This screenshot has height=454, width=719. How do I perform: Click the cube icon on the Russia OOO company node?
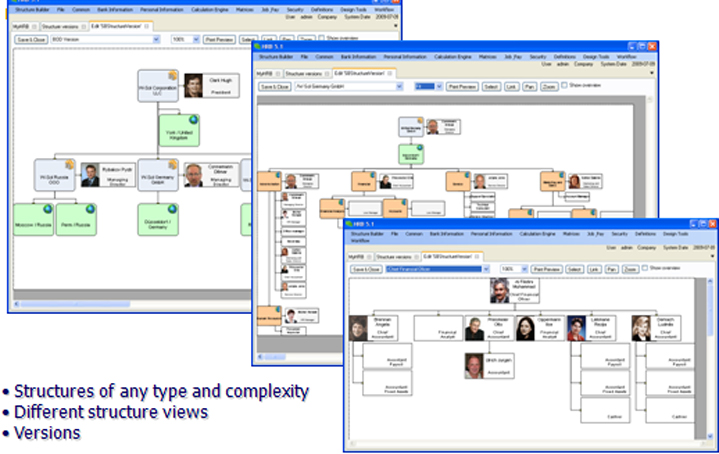[x=69, y=165]
